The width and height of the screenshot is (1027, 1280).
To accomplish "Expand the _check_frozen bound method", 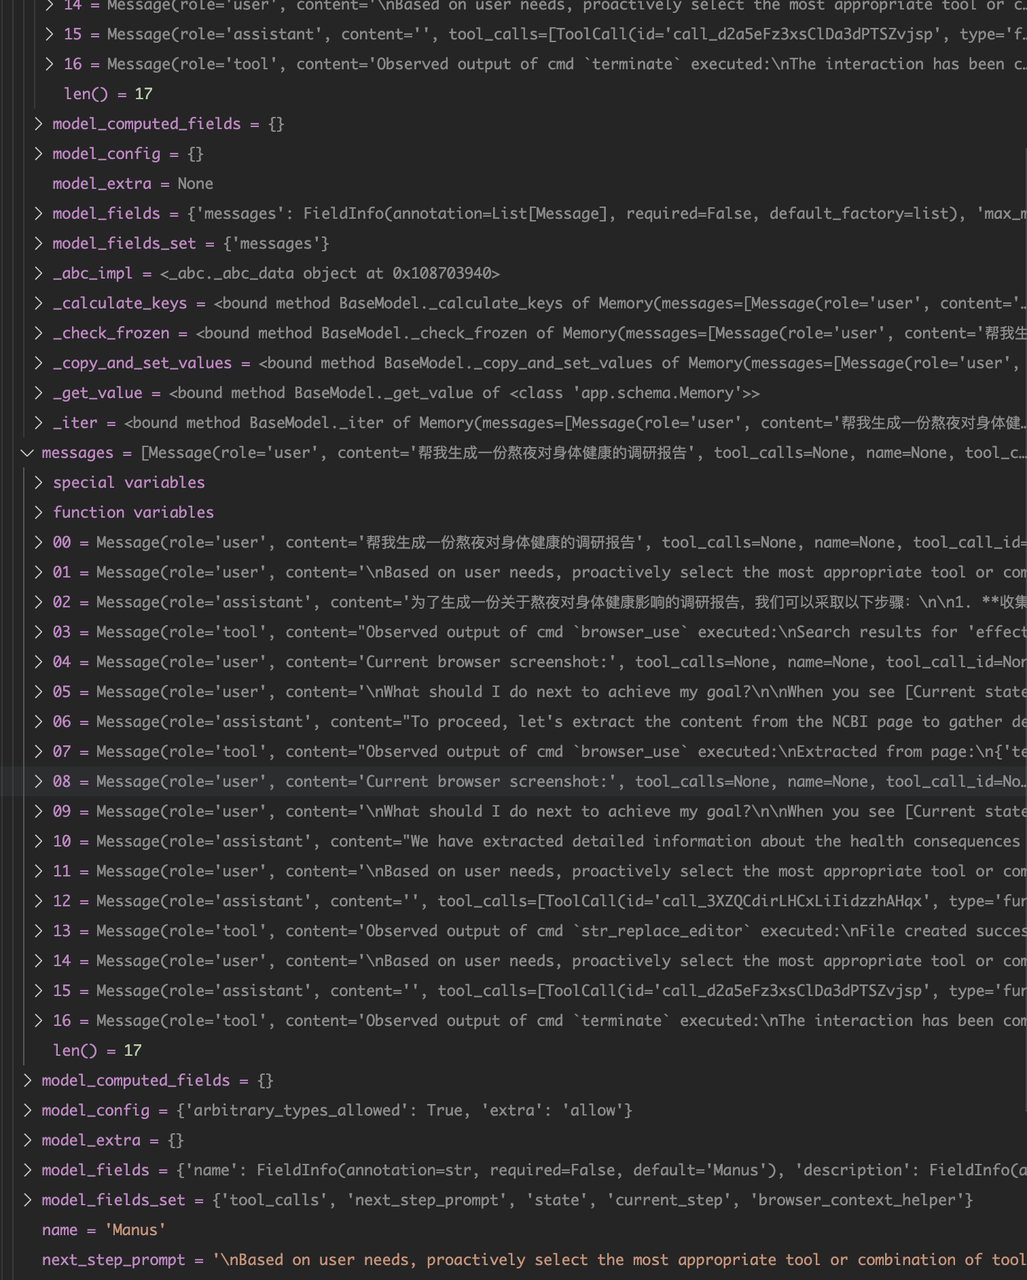I will pyautogui.click(x=39, y=333).
